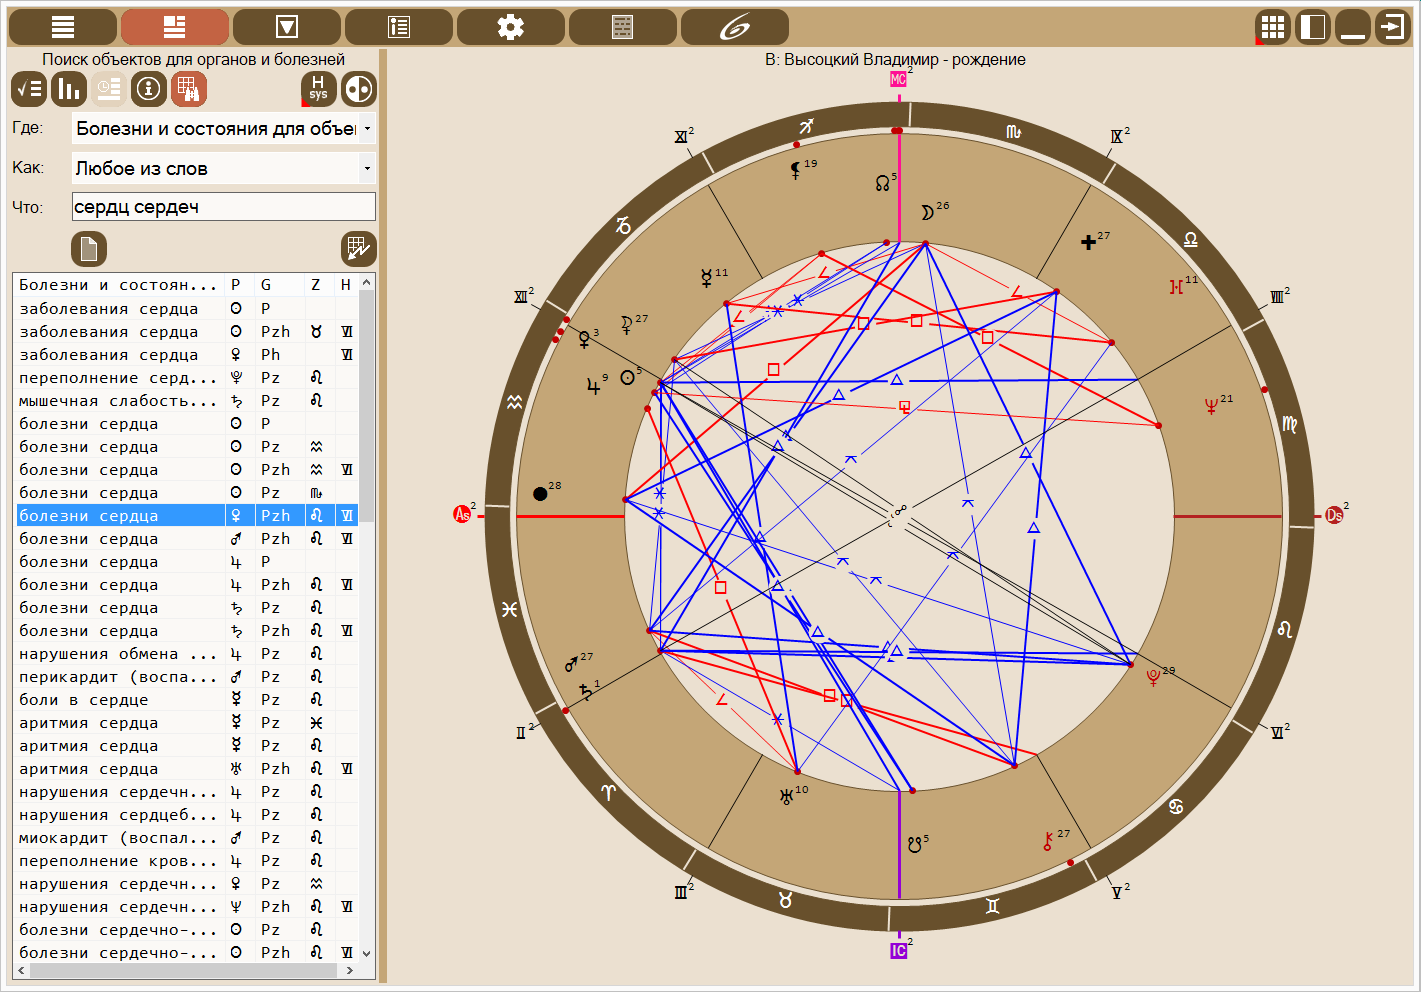Select the 'боли в сердце' row

coord(186,700)
